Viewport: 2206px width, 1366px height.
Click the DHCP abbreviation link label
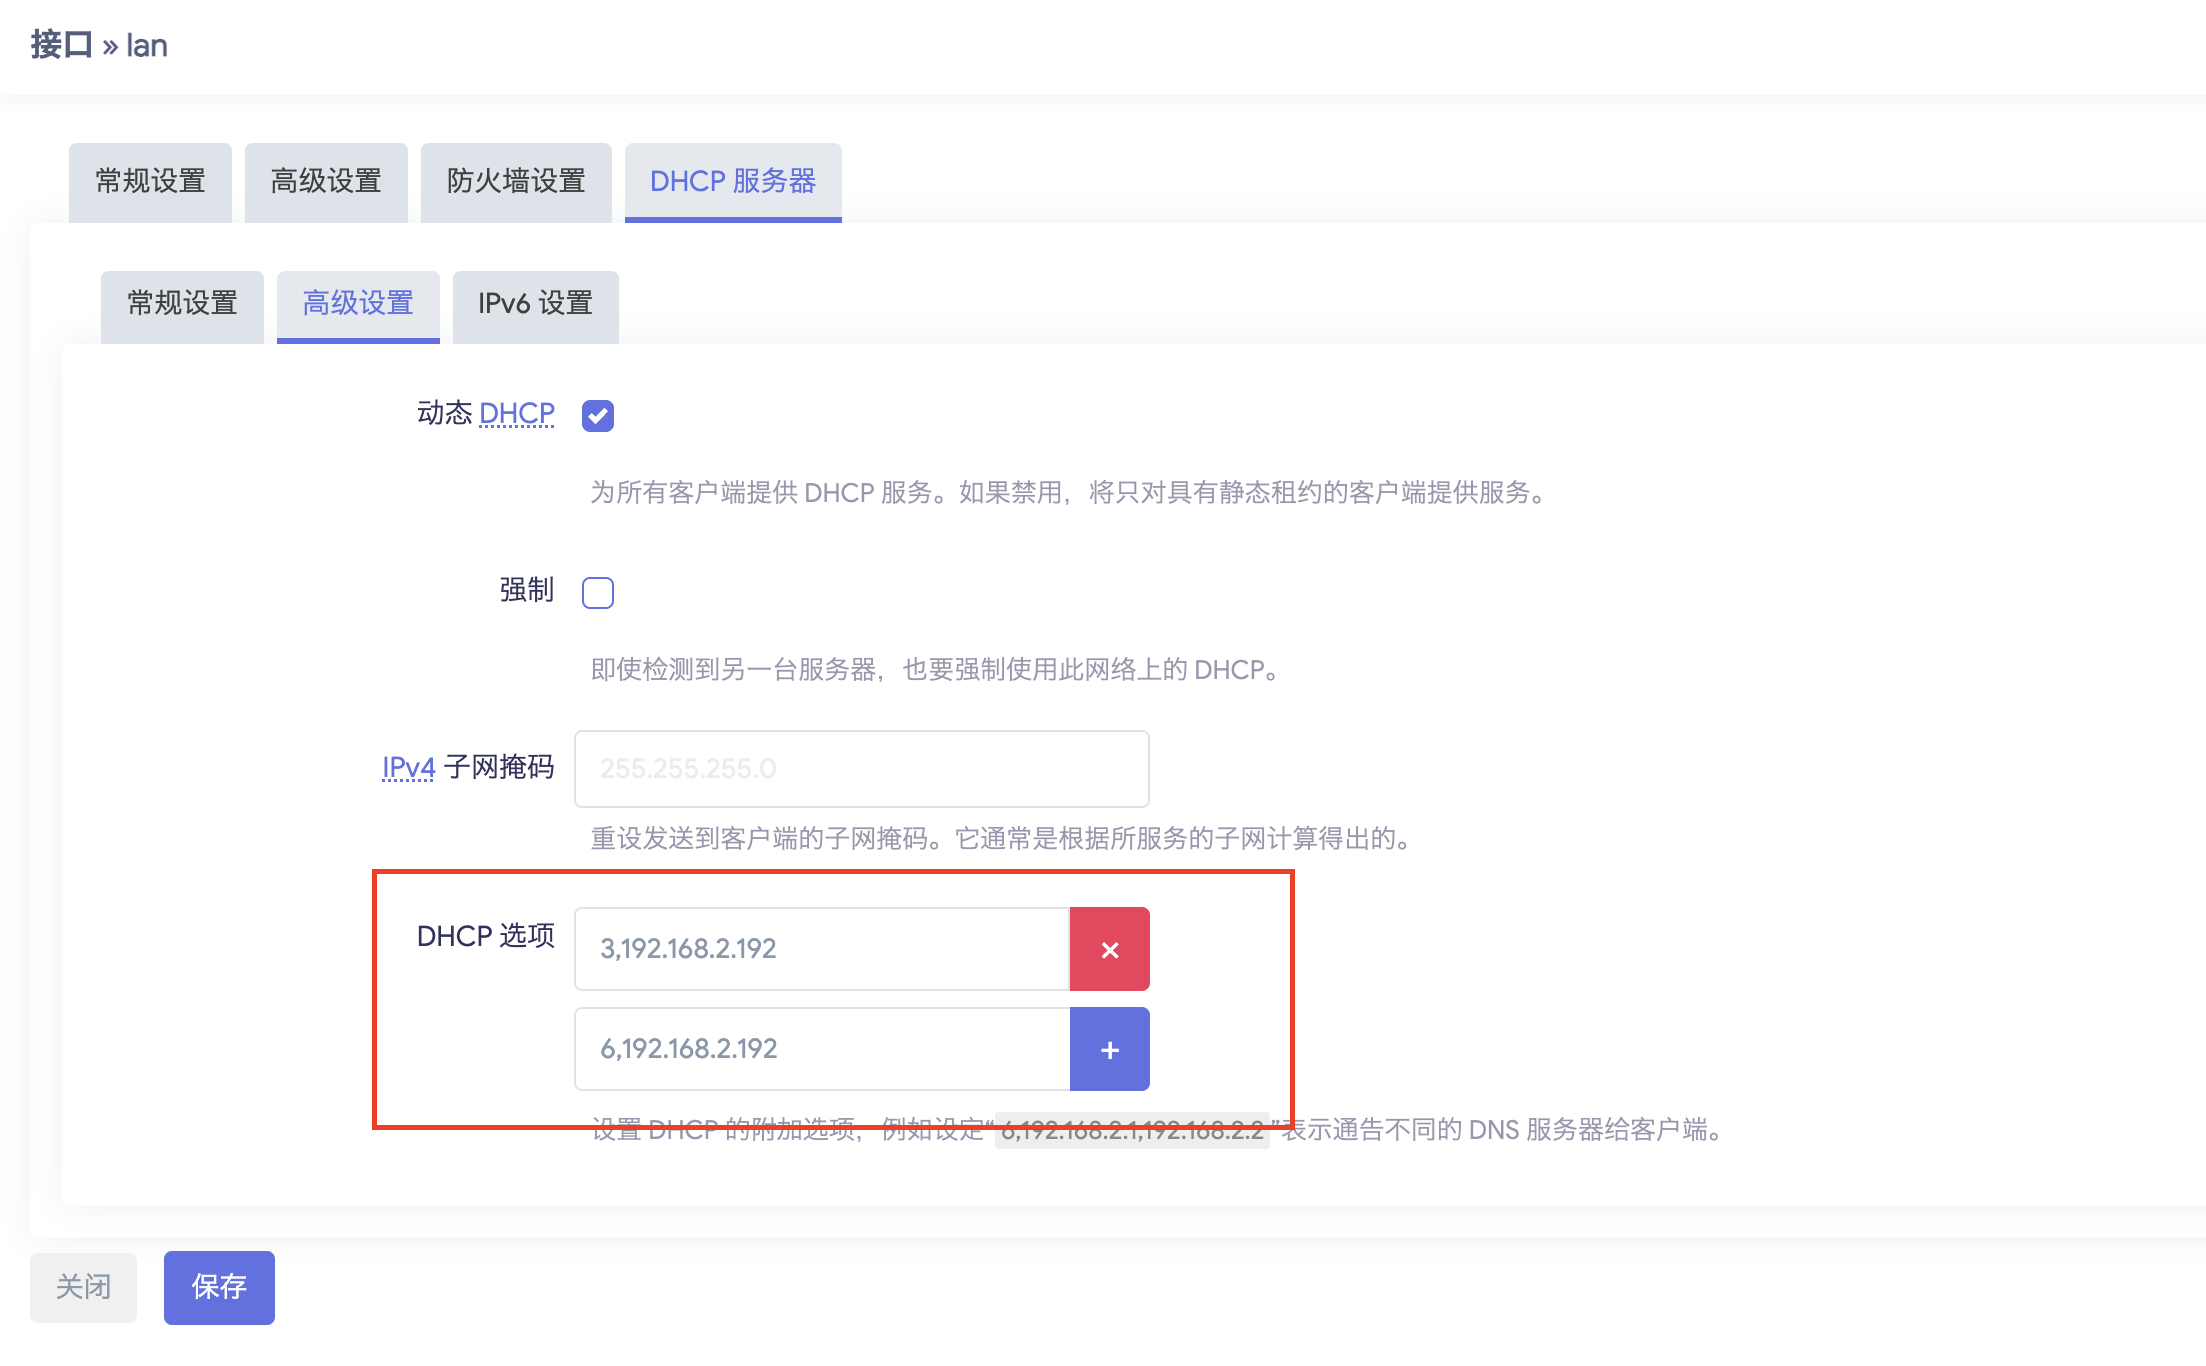(516, 413)
